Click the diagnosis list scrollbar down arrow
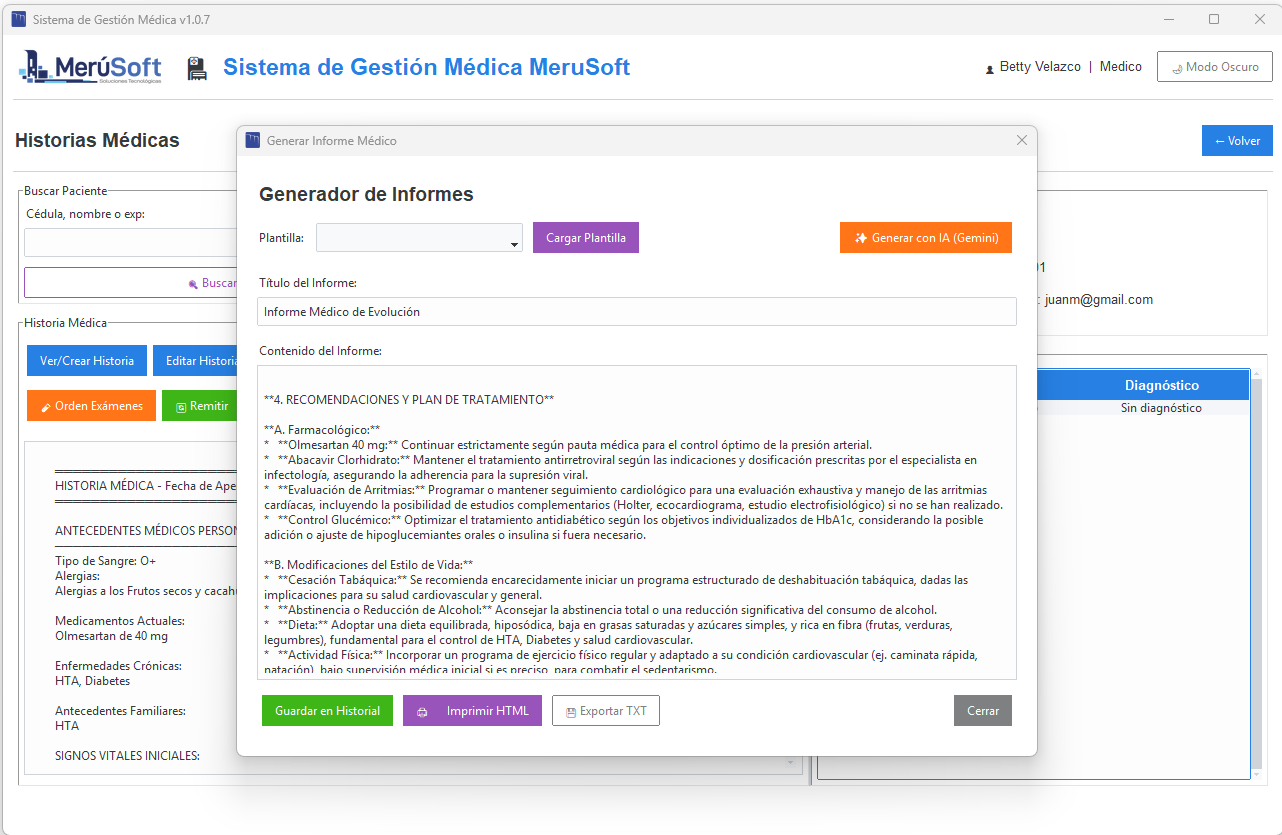Screen dimensions: 1282x835 [1257, 774]
